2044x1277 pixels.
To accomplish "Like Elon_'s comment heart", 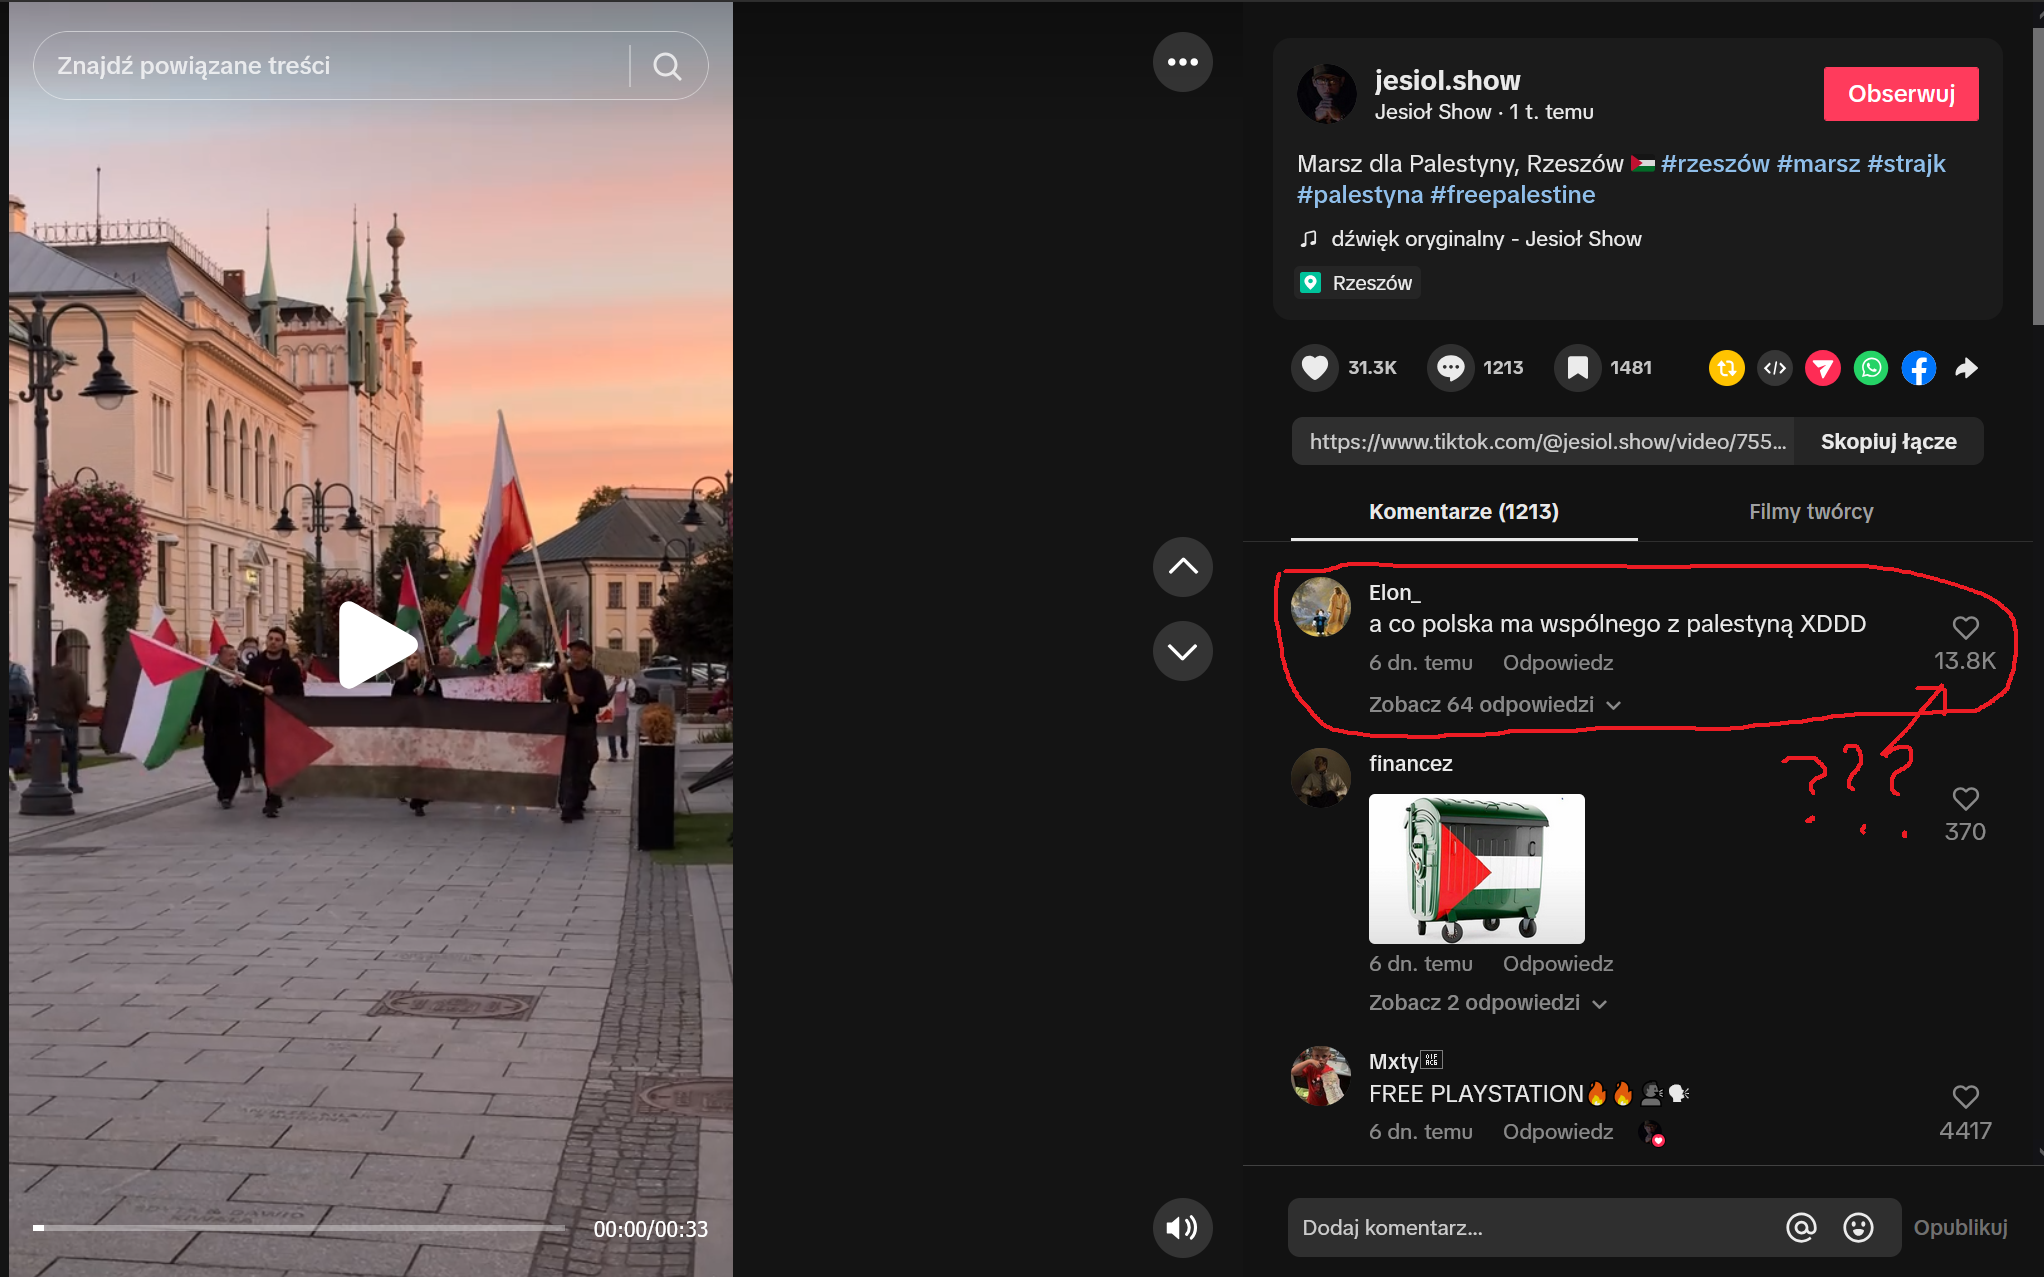I will (x=1965, y=628).
